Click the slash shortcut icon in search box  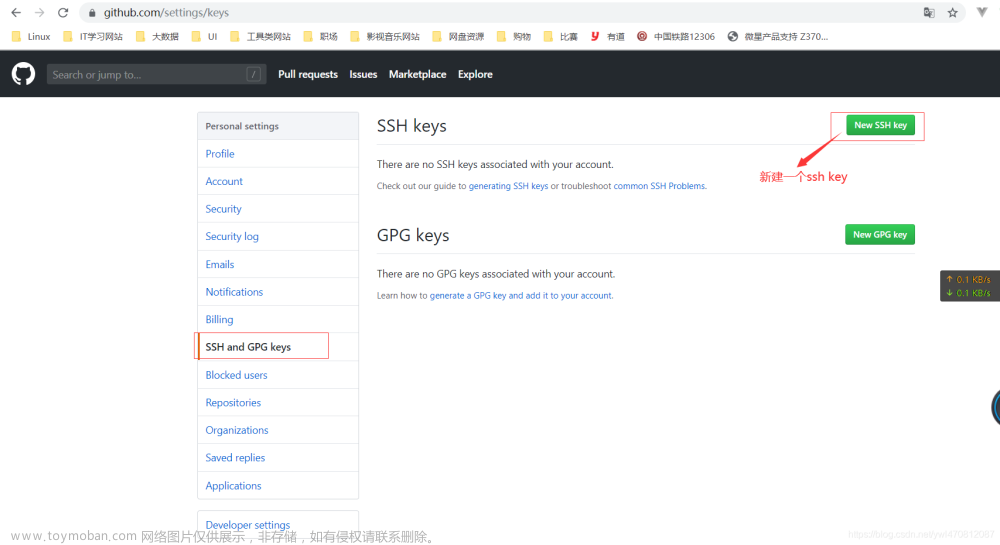coord(253,75)
